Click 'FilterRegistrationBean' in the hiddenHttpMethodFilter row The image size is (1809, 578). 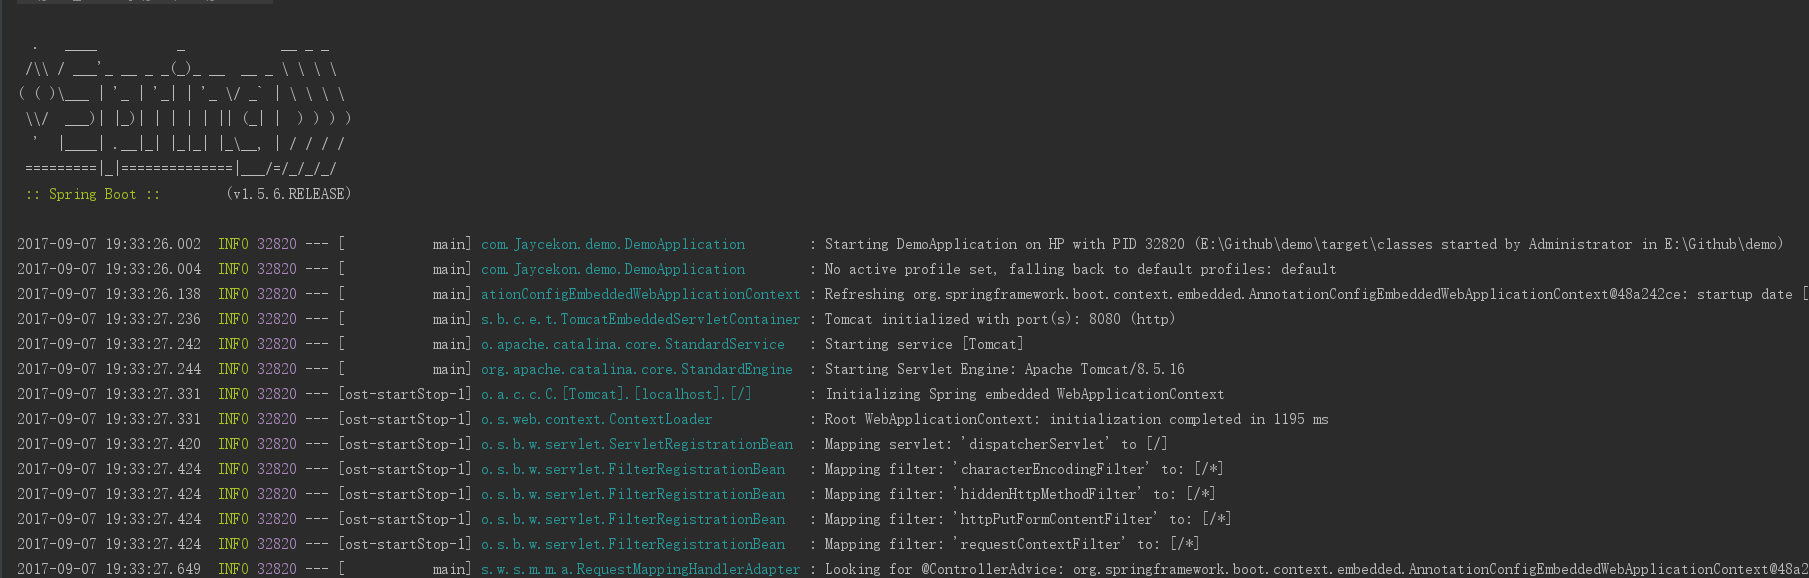coord(697,494)
